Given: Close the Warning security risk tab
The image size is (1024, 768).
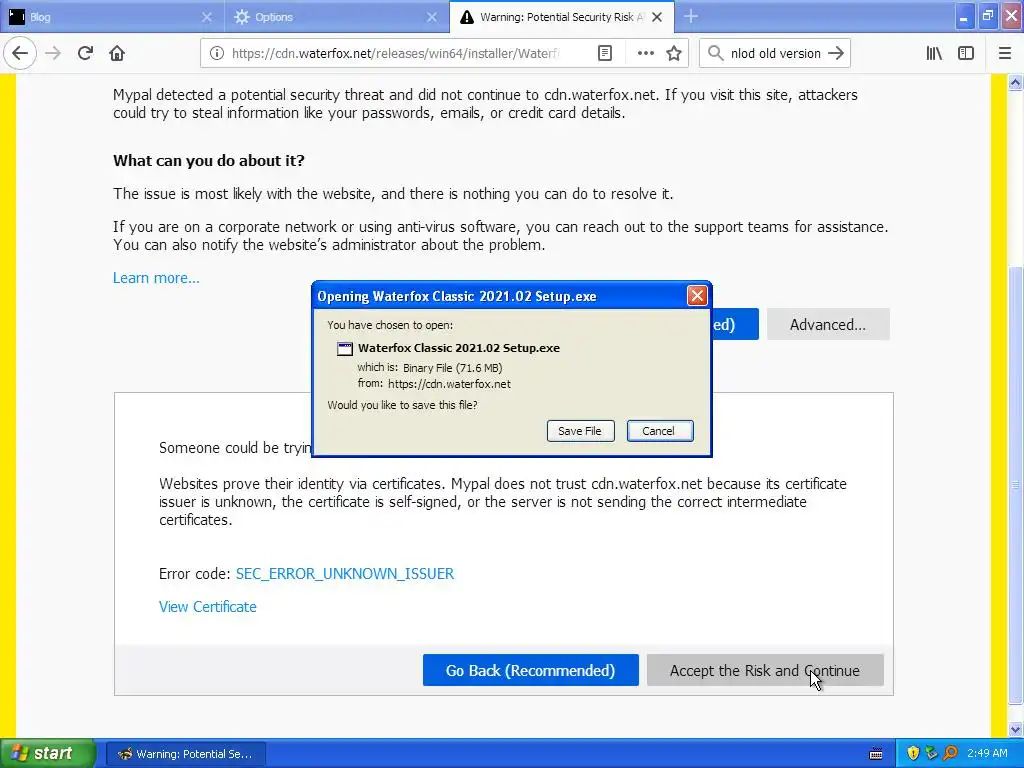Looking at the screenshot, I should (657, 17).
